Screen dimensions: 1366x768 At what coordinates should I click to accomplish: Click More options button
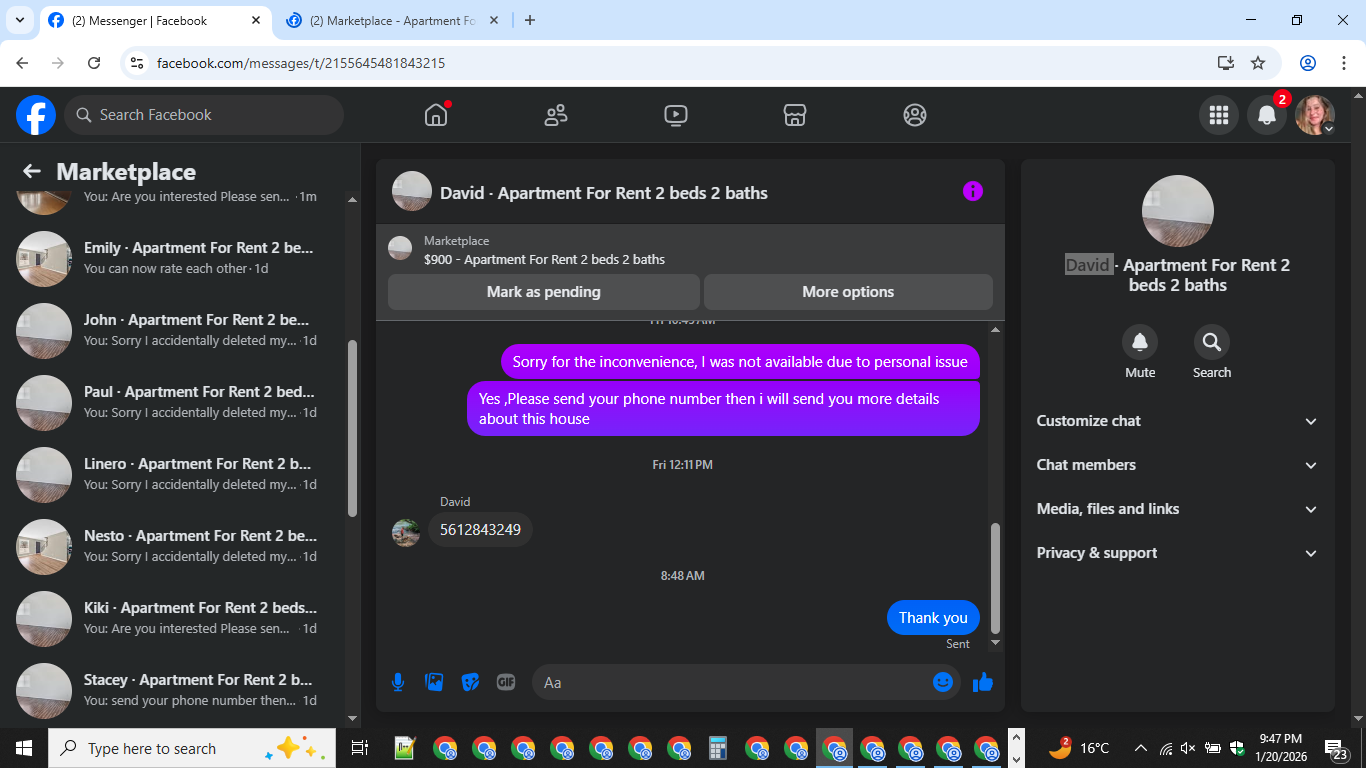click(x=848, y=292)
